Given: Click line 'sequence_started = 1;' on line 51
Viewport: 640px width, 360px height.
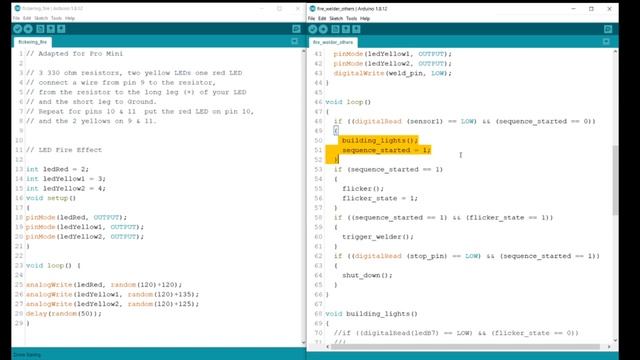Looking at the screenshot, I should [x=386, y=150].
